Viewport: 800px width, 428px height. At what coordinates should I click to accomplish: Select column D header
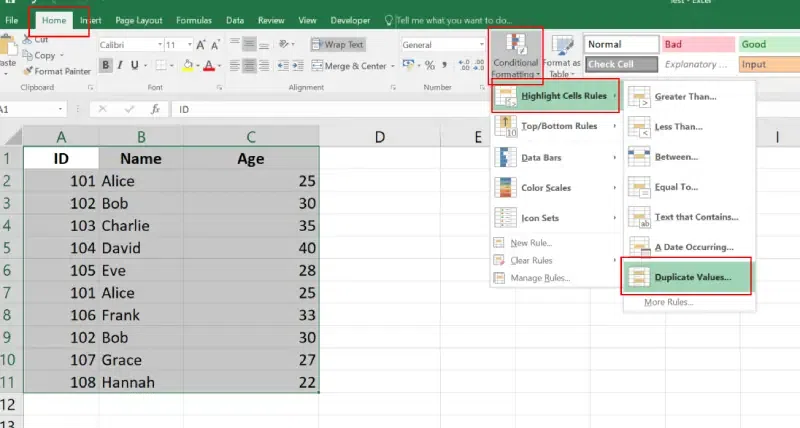point(380,137)
